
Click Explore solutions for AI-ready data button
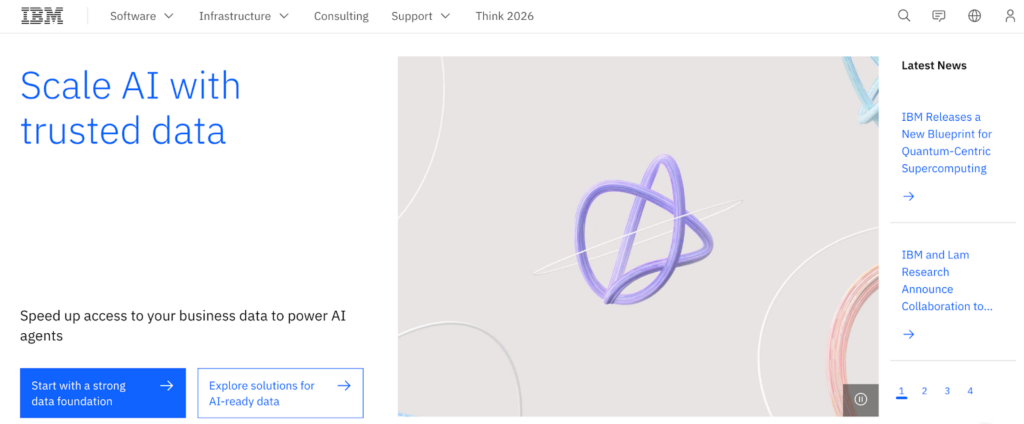(x=280, y=393)
